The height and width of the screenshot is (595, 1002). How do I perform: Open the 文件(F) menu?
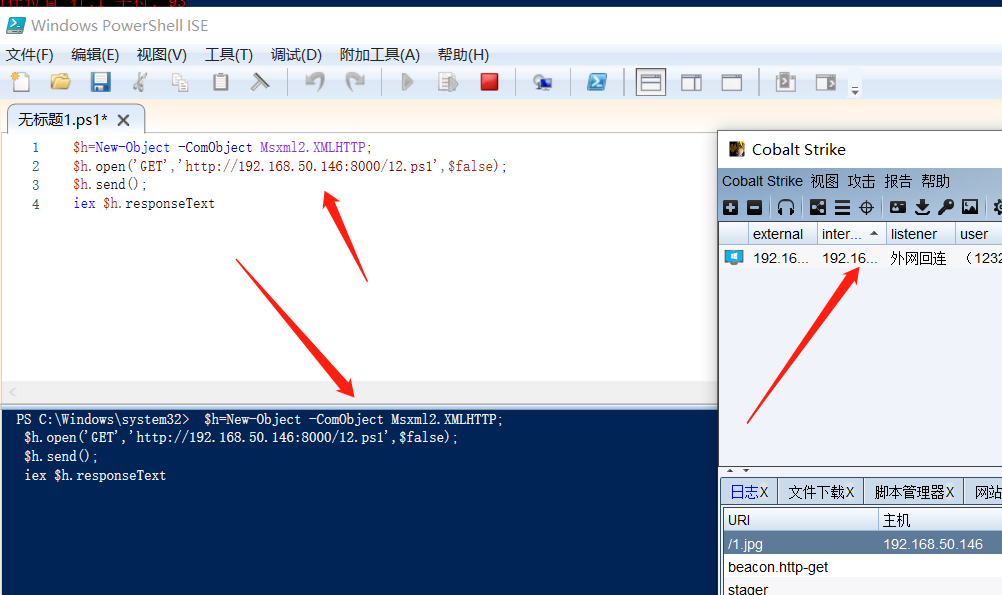coord(29,55)
